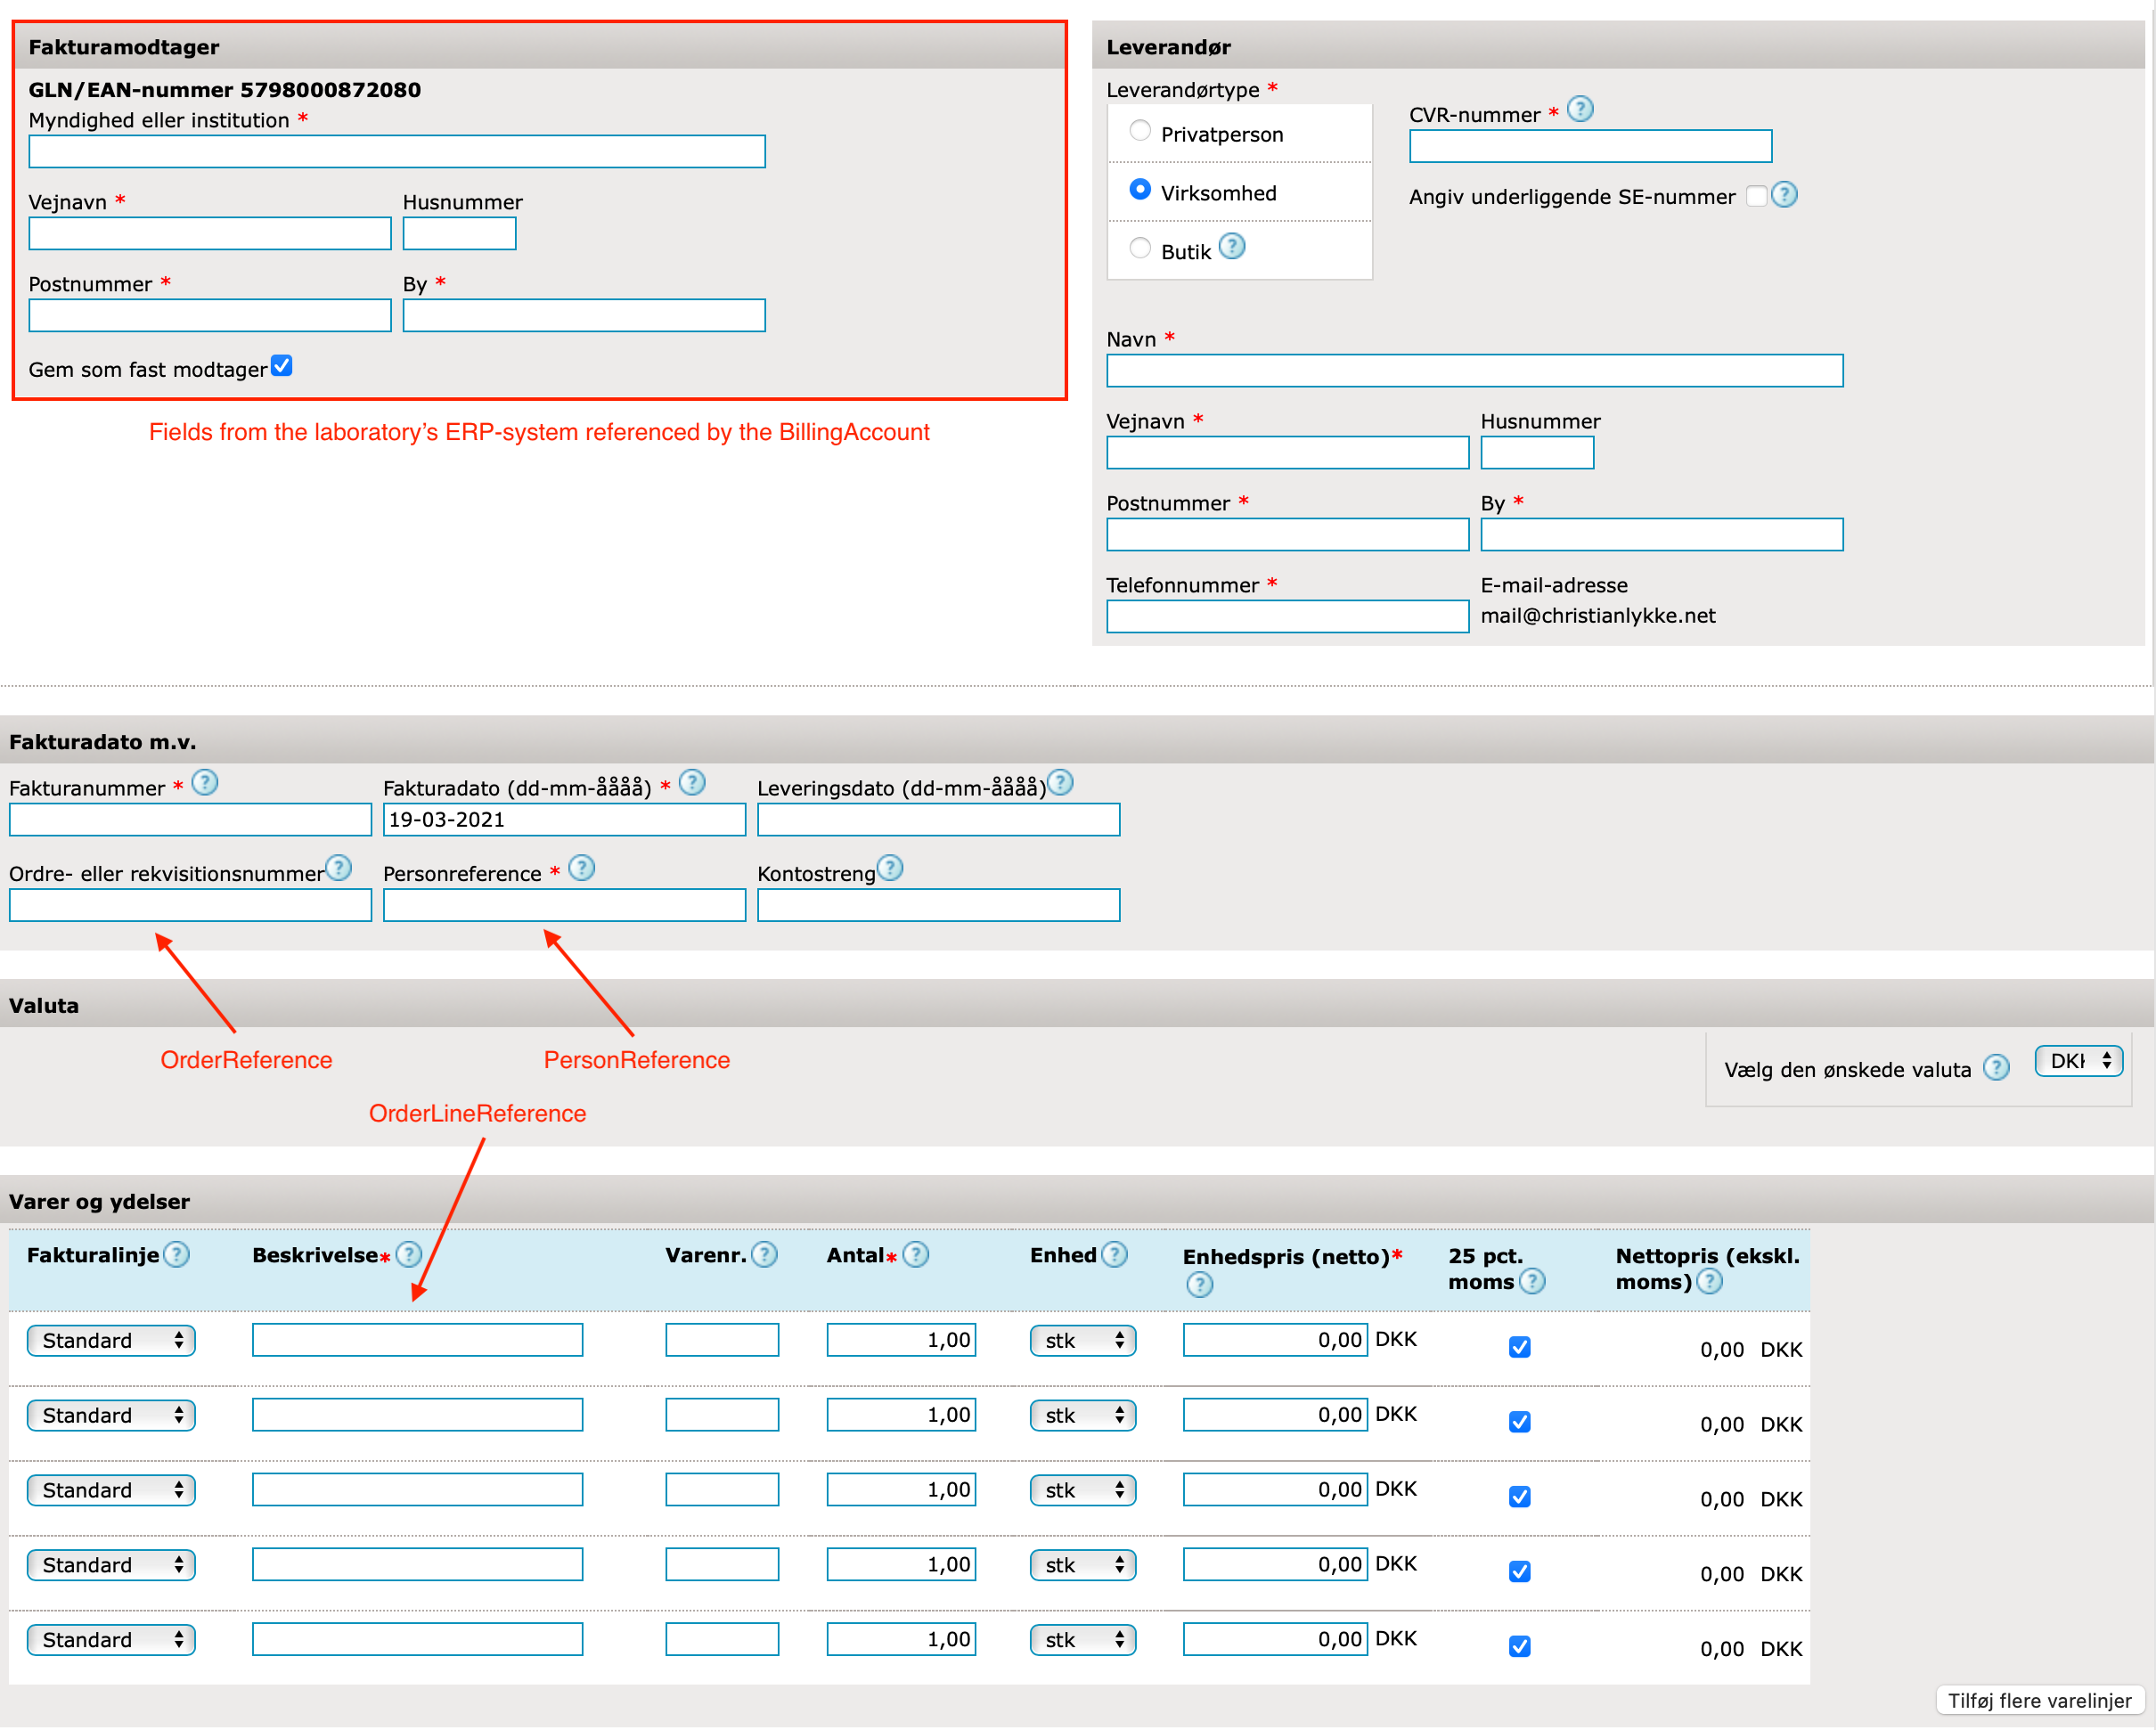Screen dimensions: 2156x1730
Task: Open Standard dropdown in first invoice line
Action: pos(111,1341)
